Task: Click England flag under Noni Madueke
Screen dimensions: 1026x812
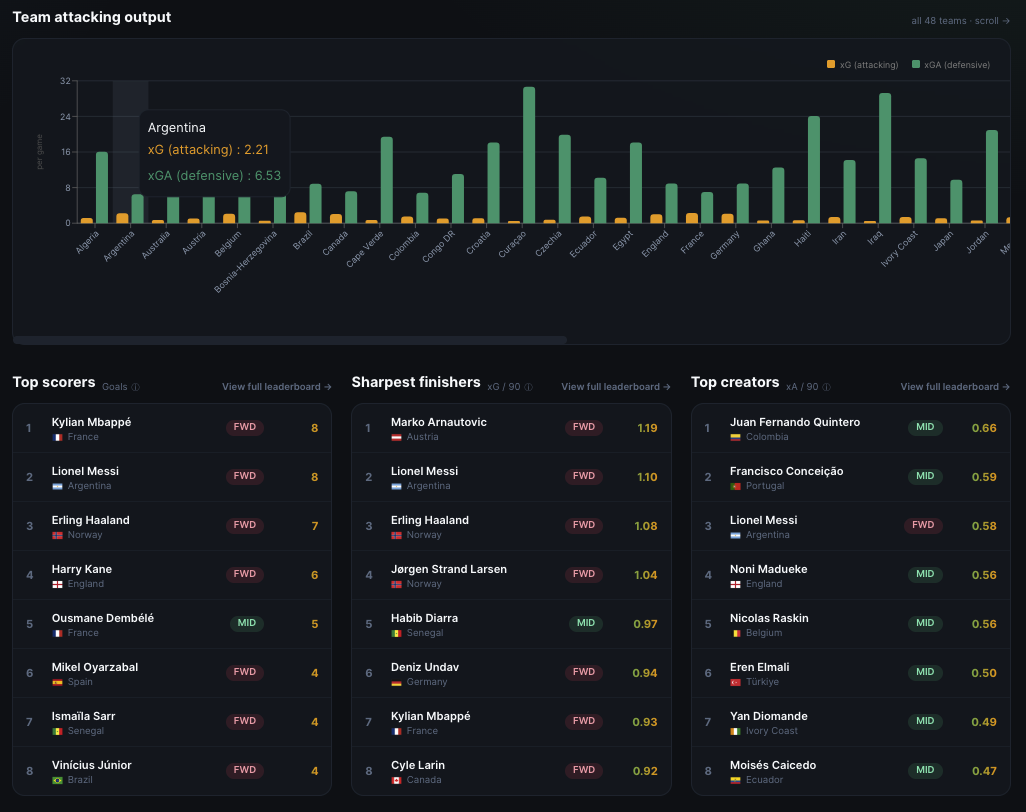Action: 735,584
